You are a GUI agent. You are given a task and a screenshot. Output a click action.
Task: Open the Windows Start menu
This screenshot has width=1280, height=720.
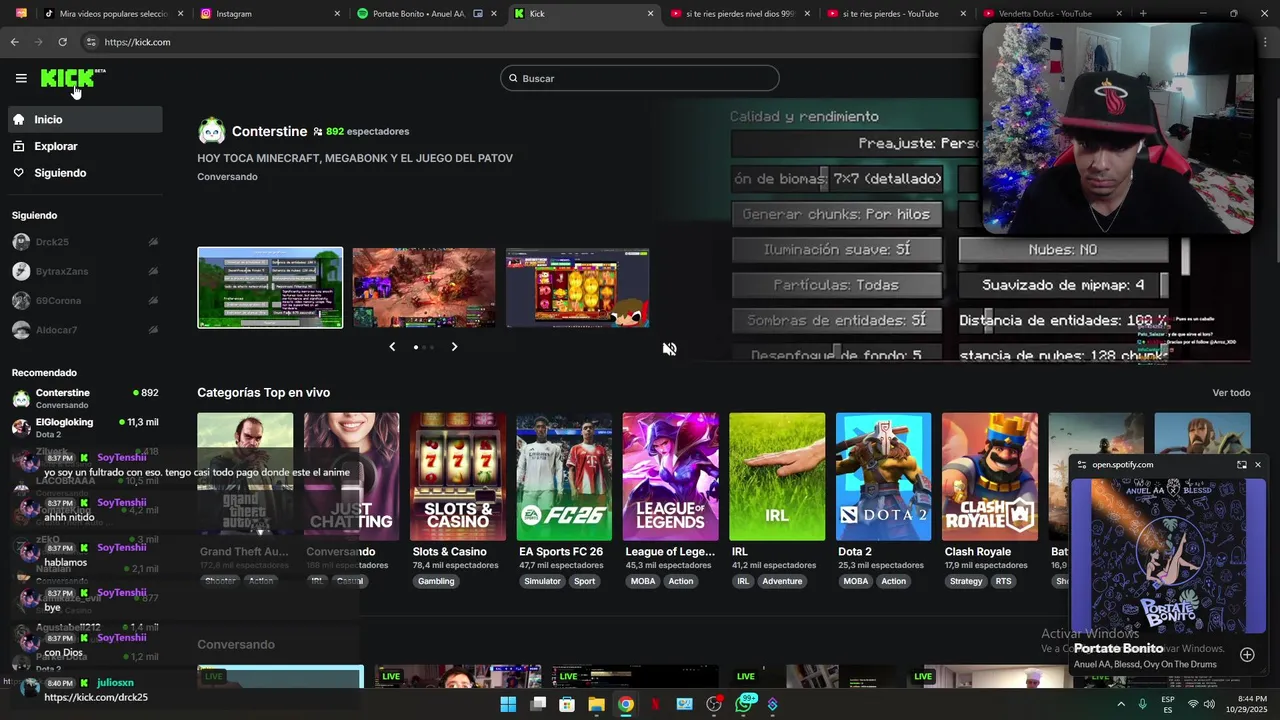click(508, 704)
